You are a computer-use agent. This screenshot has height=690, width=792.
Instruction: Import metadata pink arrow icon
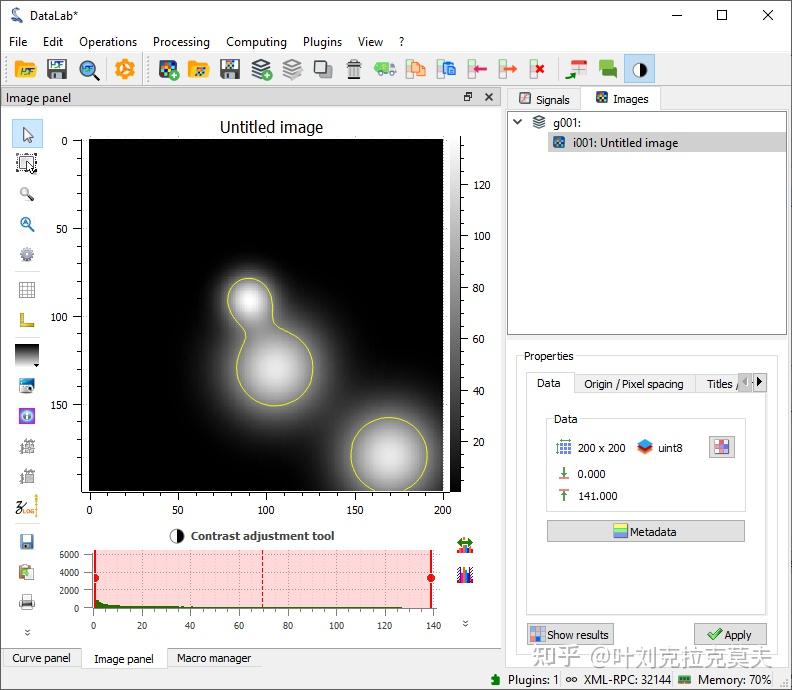tap(477, 69)
